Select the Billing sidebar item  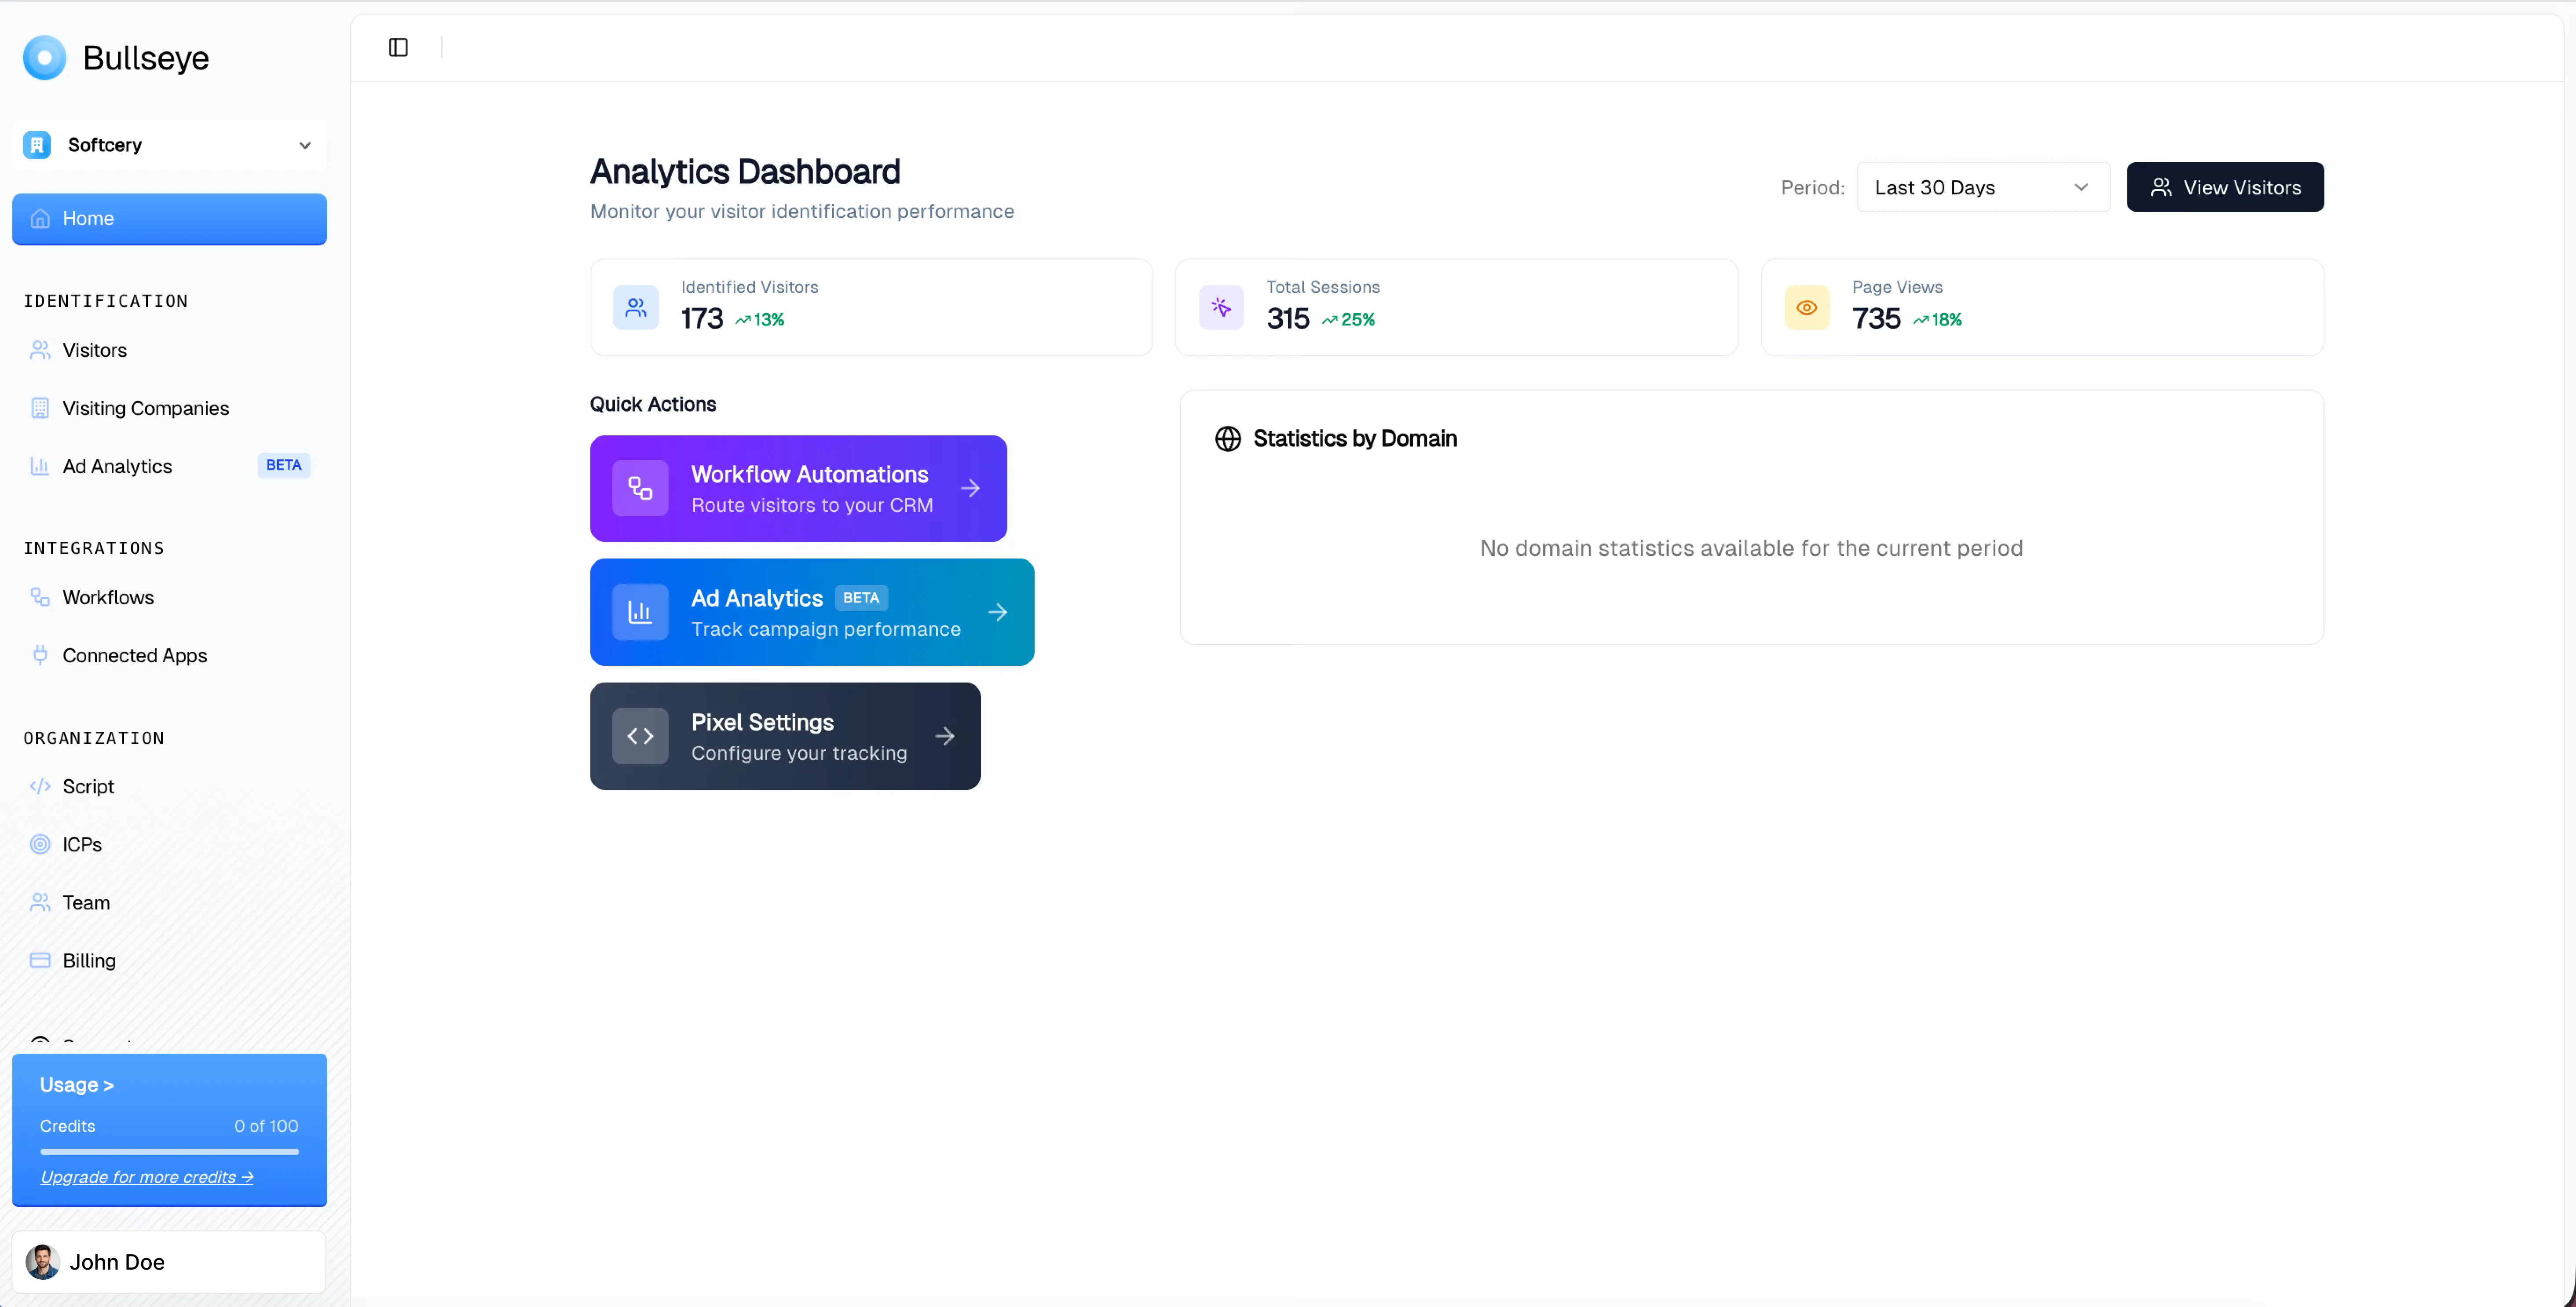coord(89,960)
